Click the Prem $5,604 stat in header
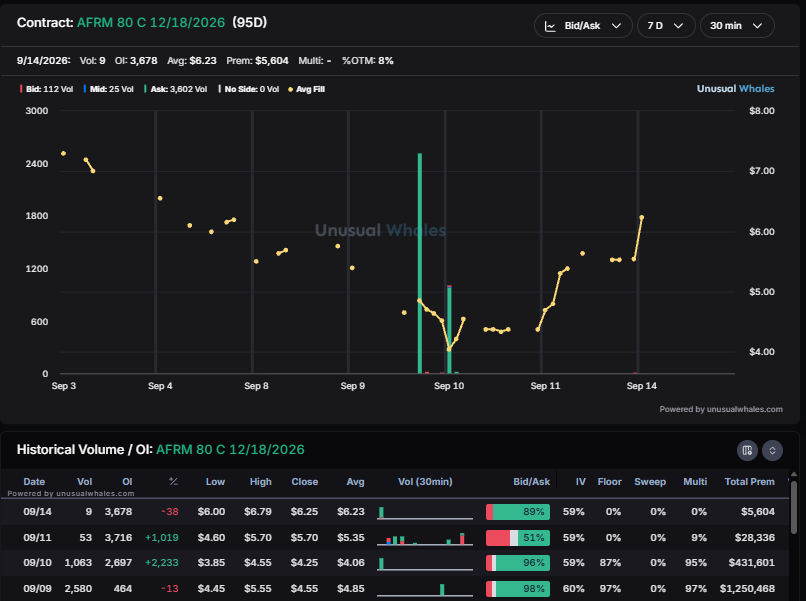The height and width of the screenshot is (601, 806). [257, 61]
